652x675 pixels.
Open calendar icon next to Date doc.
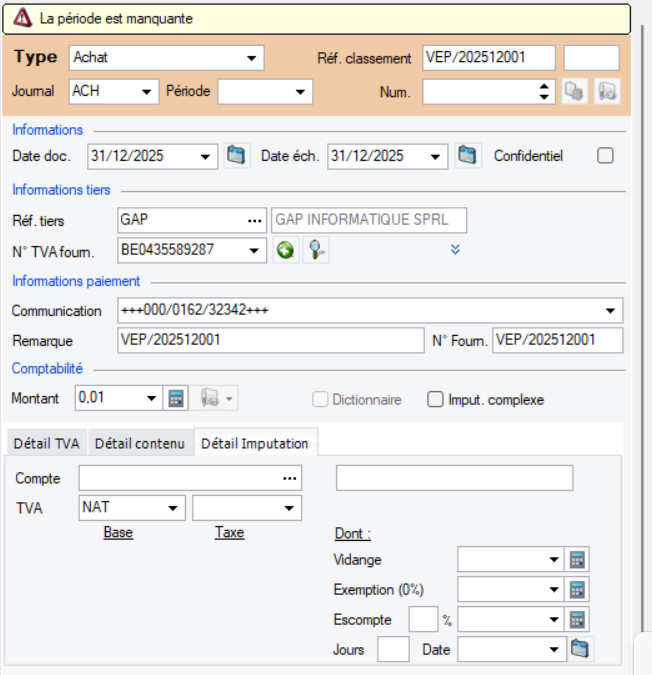236,155
